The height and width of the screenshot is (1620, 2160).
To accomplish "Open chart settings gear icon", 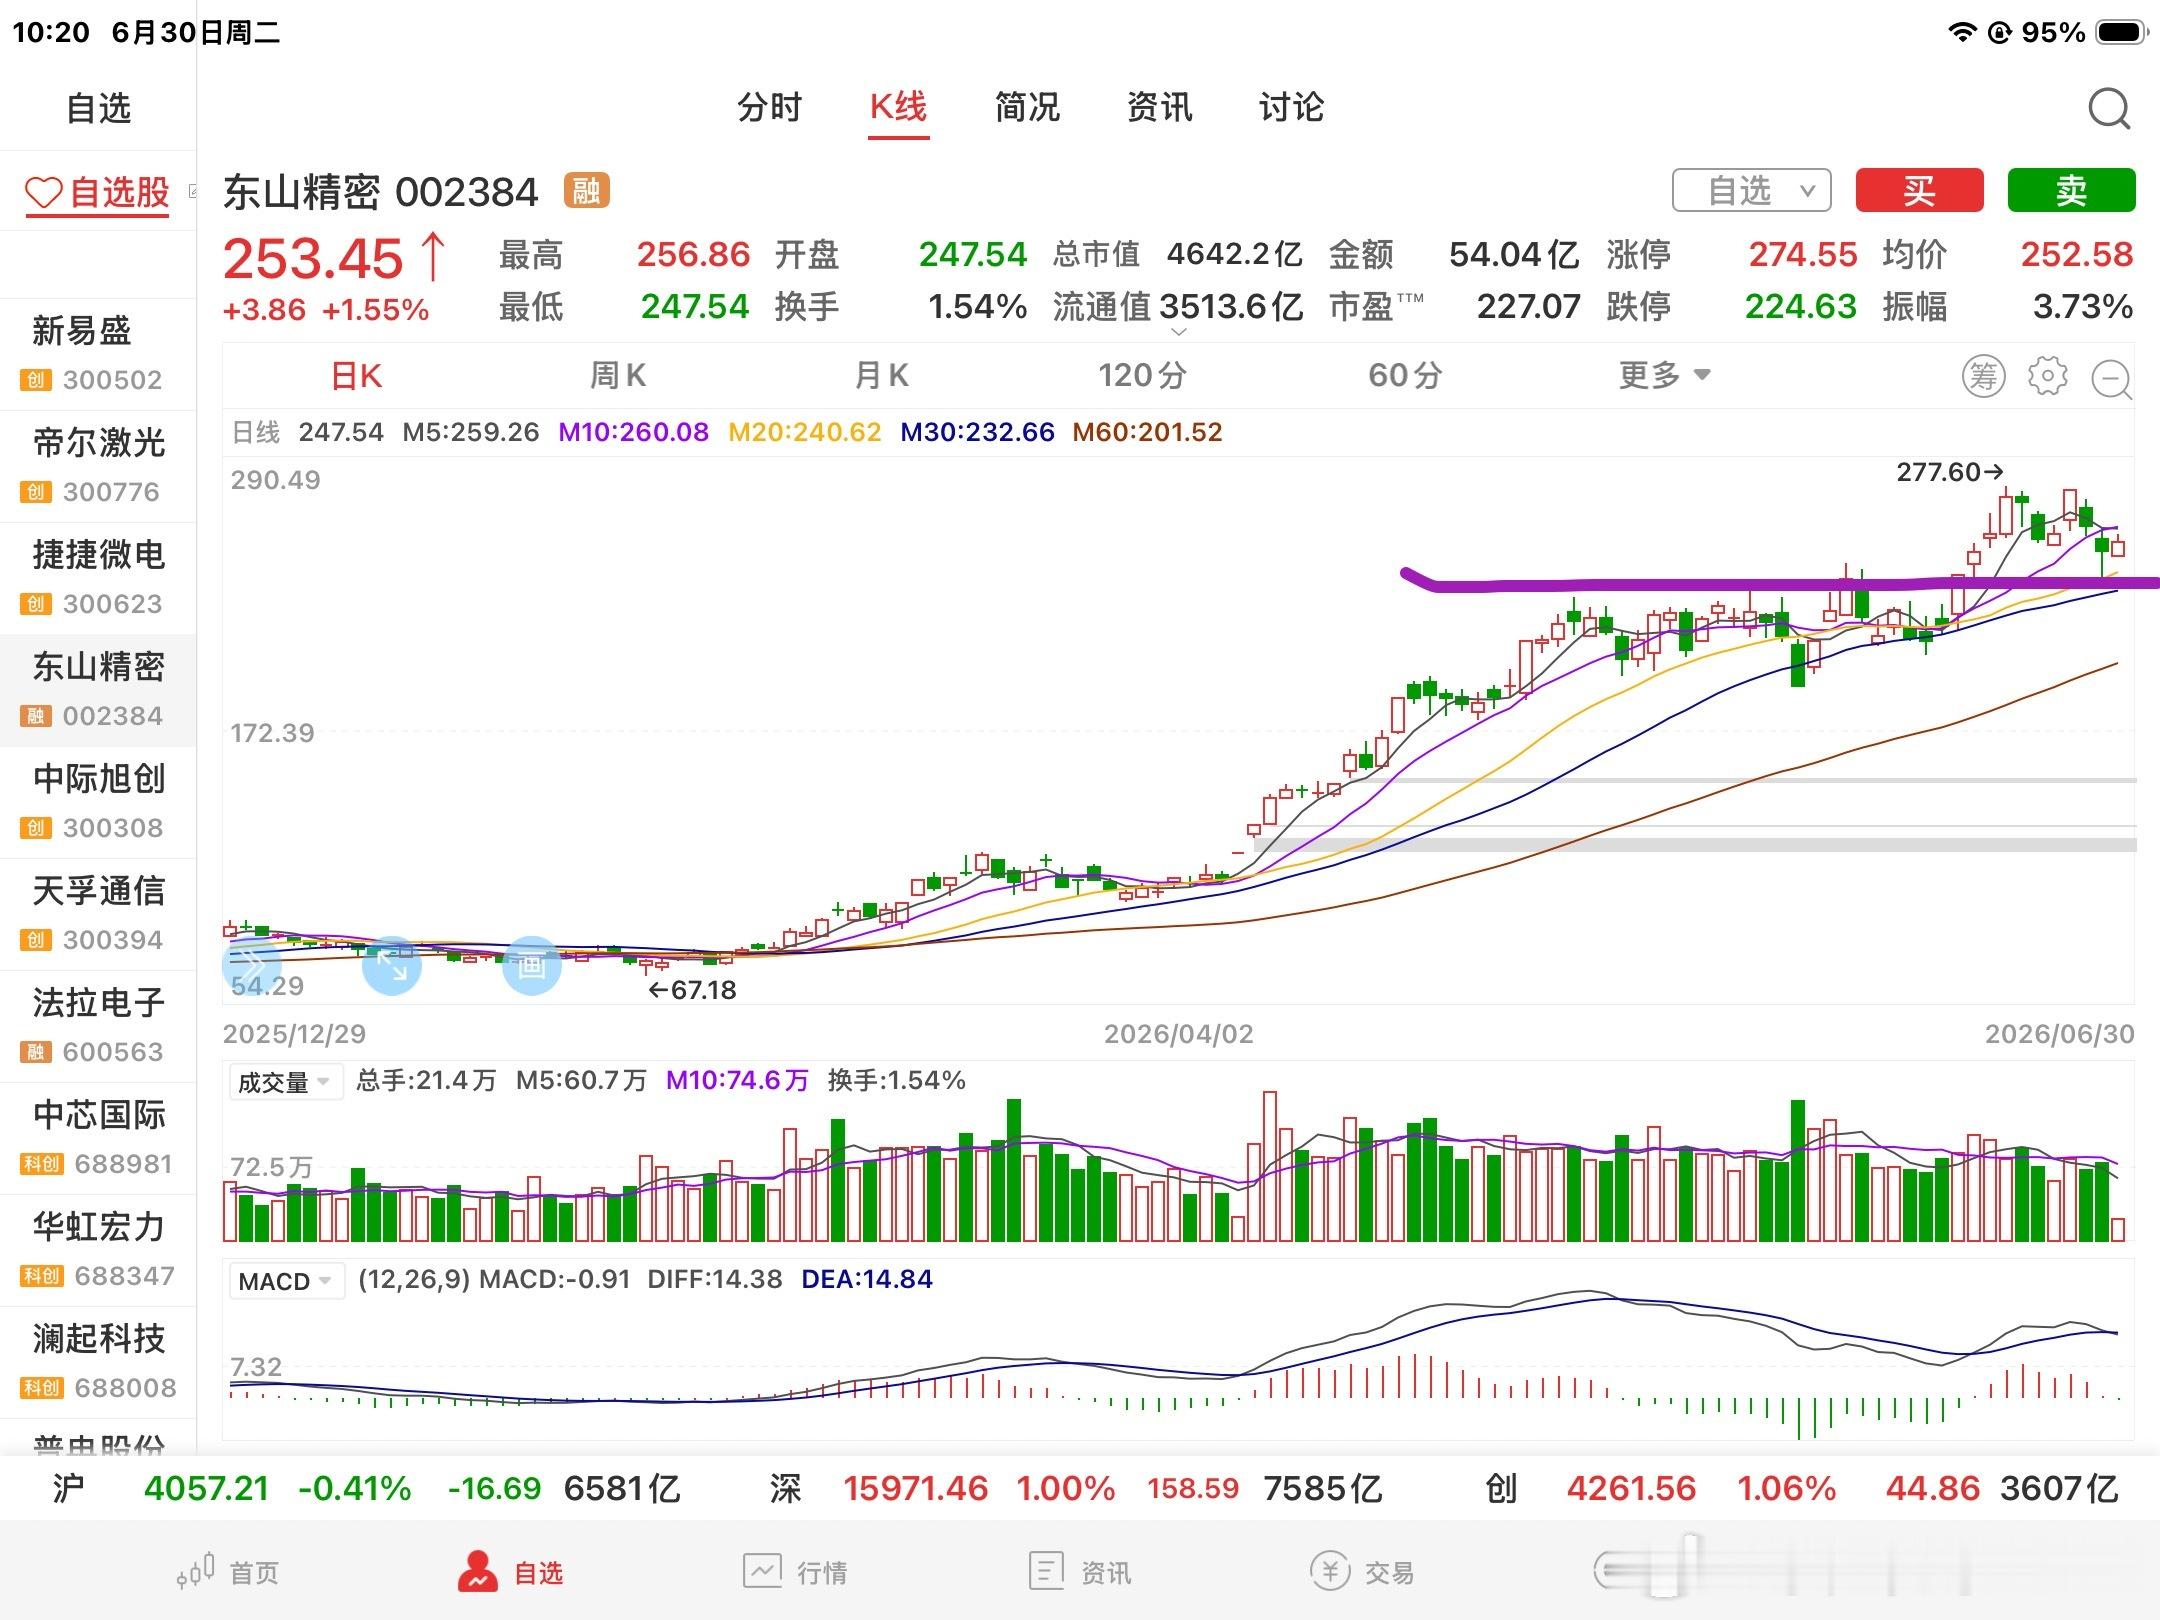I will (x=2047, y=376).
